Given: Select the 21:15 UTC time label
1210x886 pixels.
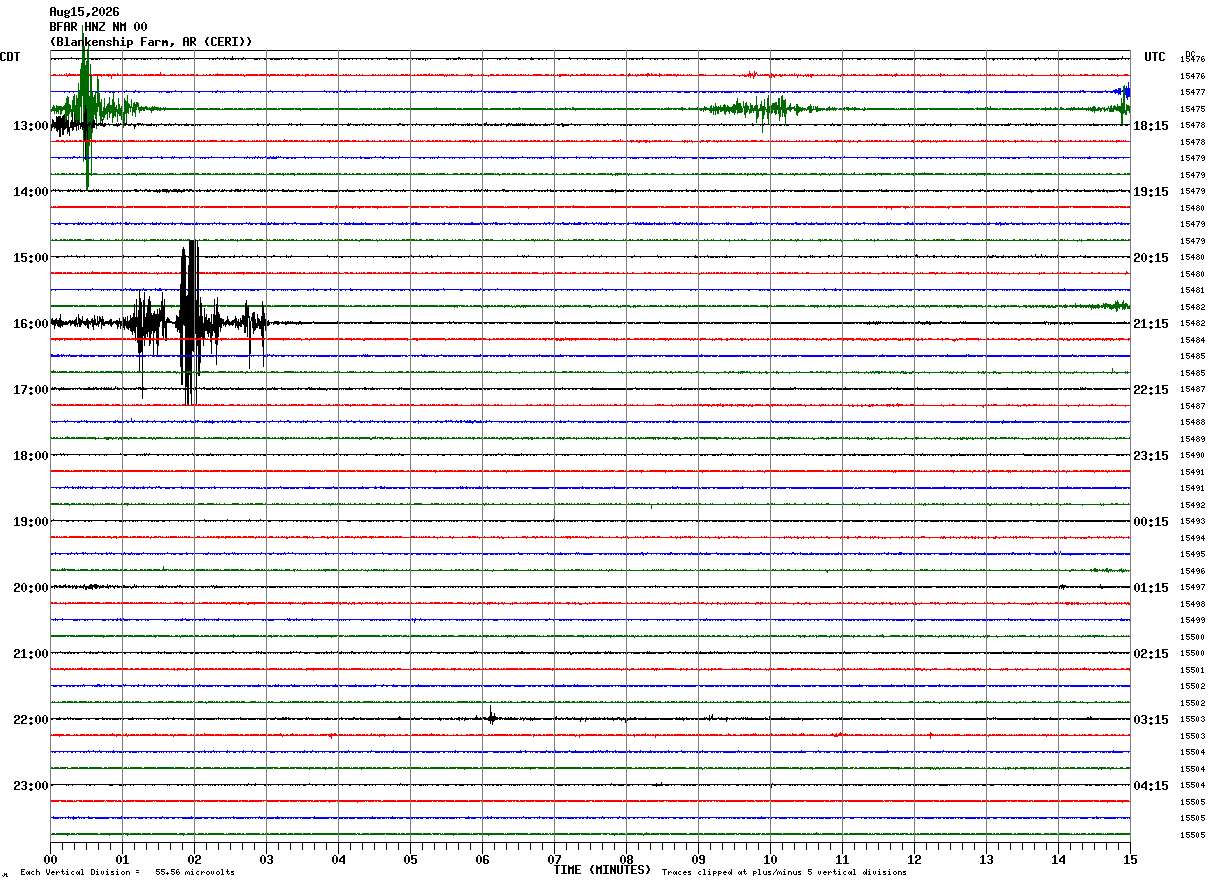Looking at the screenshot, I should click(1150, 324).
